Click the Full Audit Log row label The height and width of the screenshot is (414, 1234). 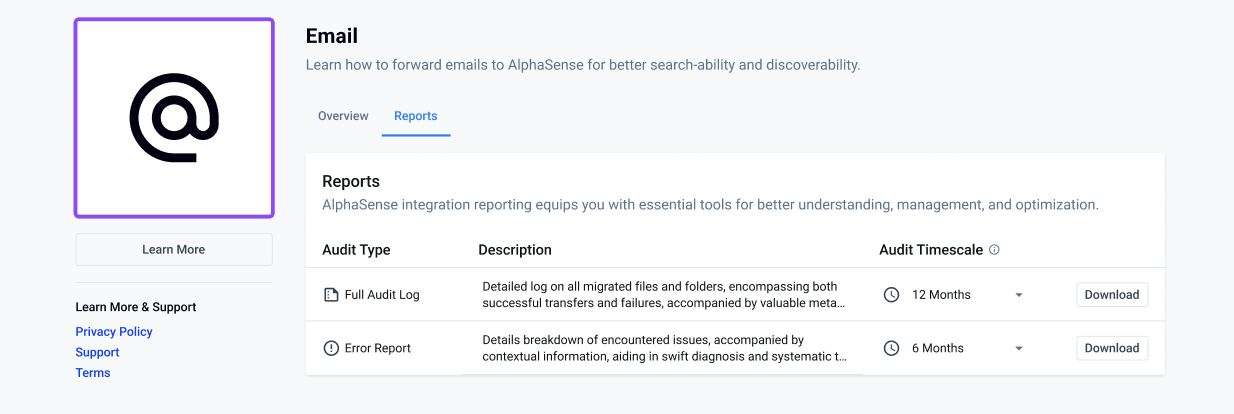[382, 295]
